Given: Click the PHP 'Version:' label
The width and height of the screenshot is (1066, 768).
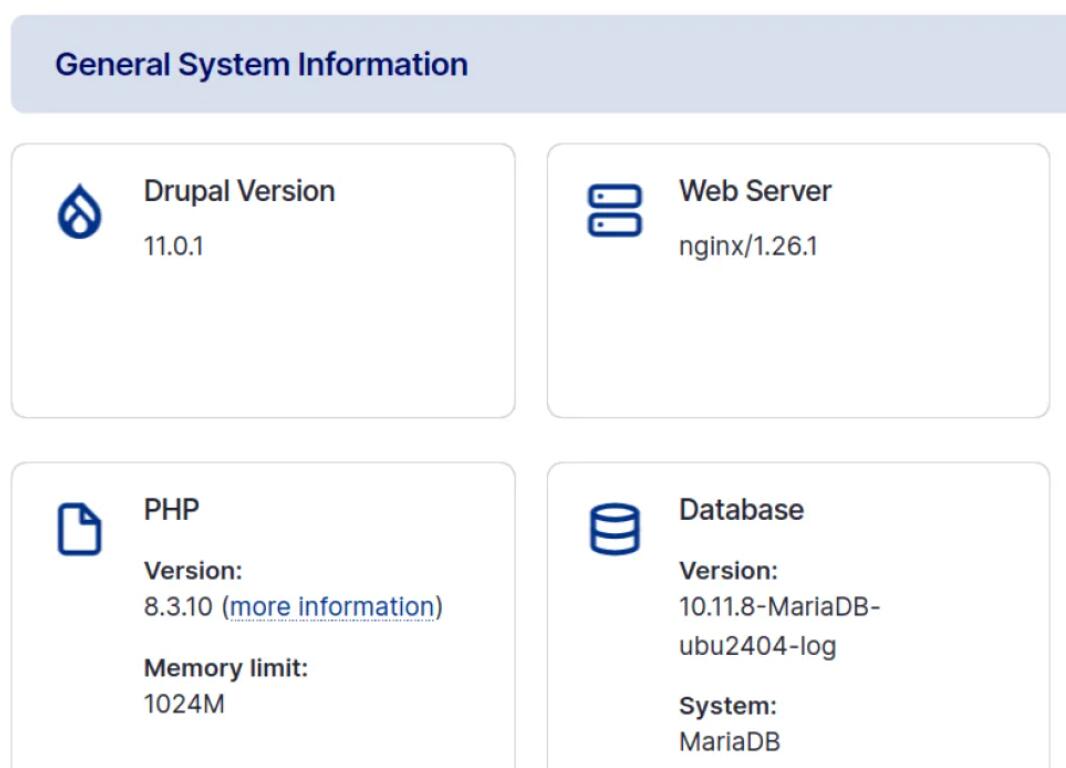Looking at the screenshot, I should pyautogui.click(x=193, y=571).
